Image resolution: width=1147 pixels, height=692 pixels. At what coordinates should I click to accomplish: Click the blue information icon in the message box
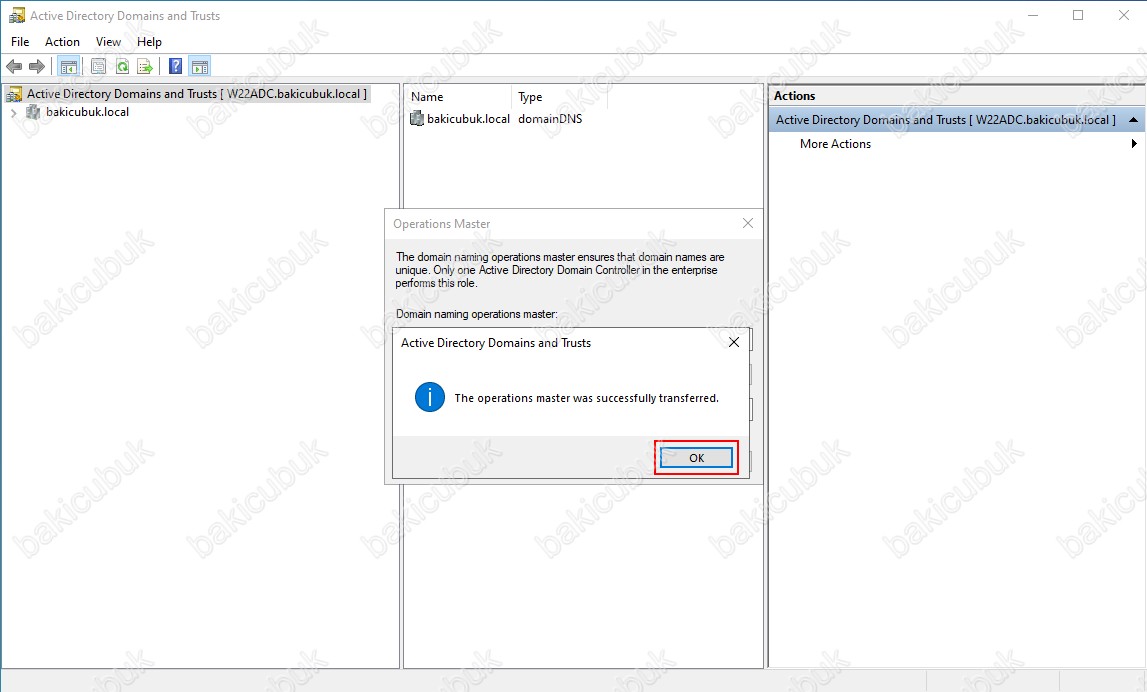tap(429, 397)
